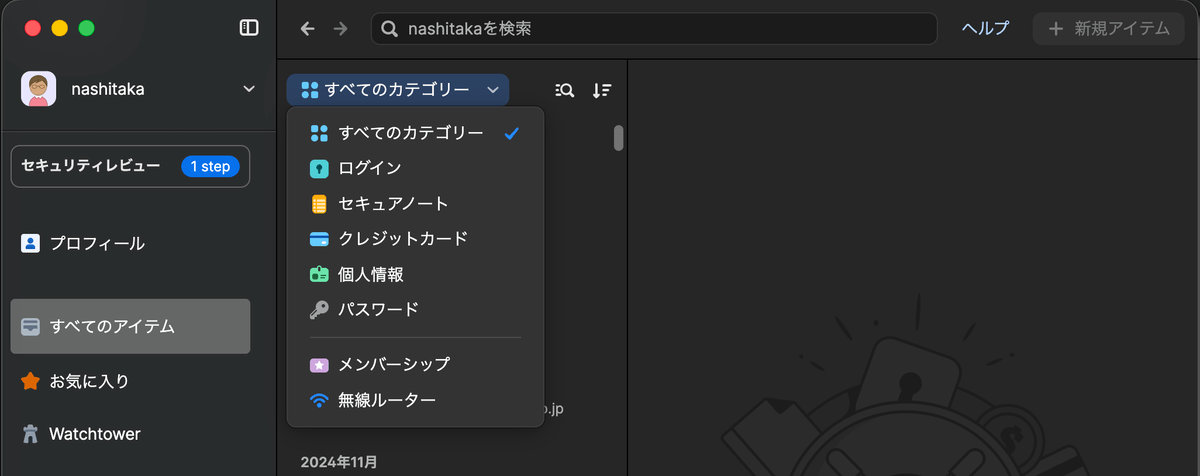Click the nashitaka account name

108,89
